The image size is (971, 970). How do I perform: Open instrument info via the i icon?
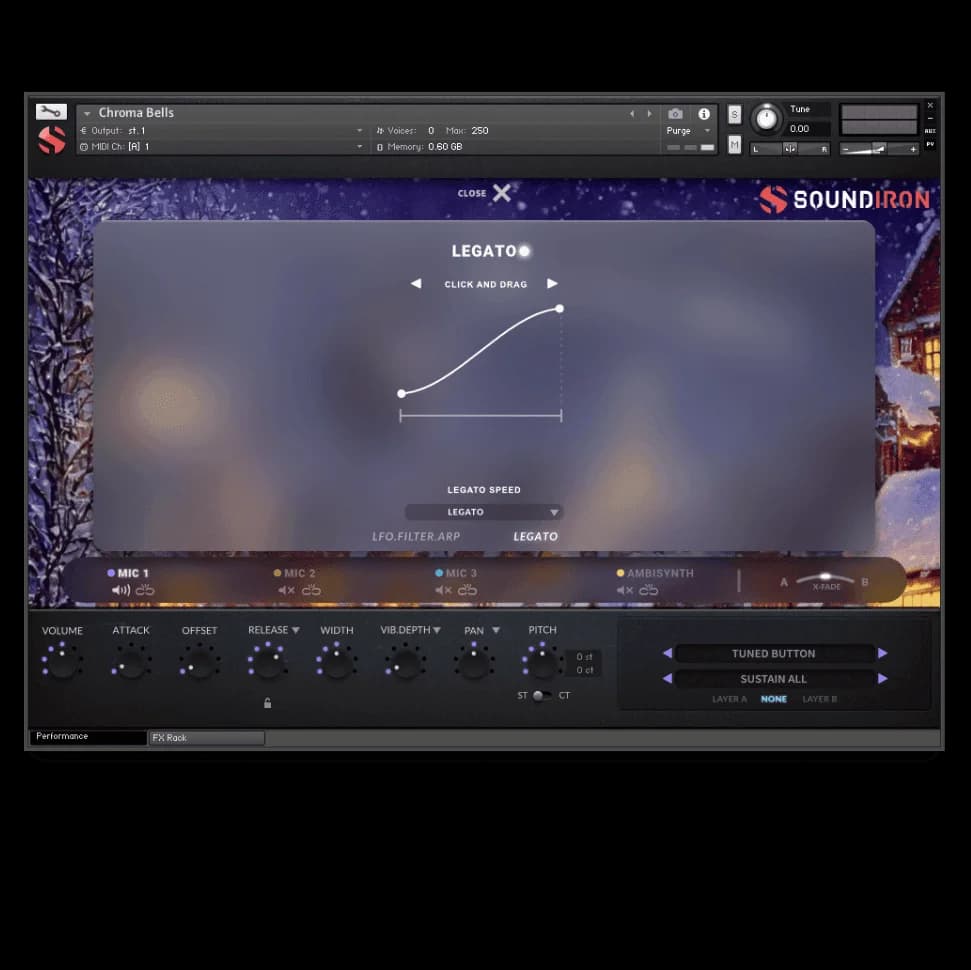pos(704,114)
